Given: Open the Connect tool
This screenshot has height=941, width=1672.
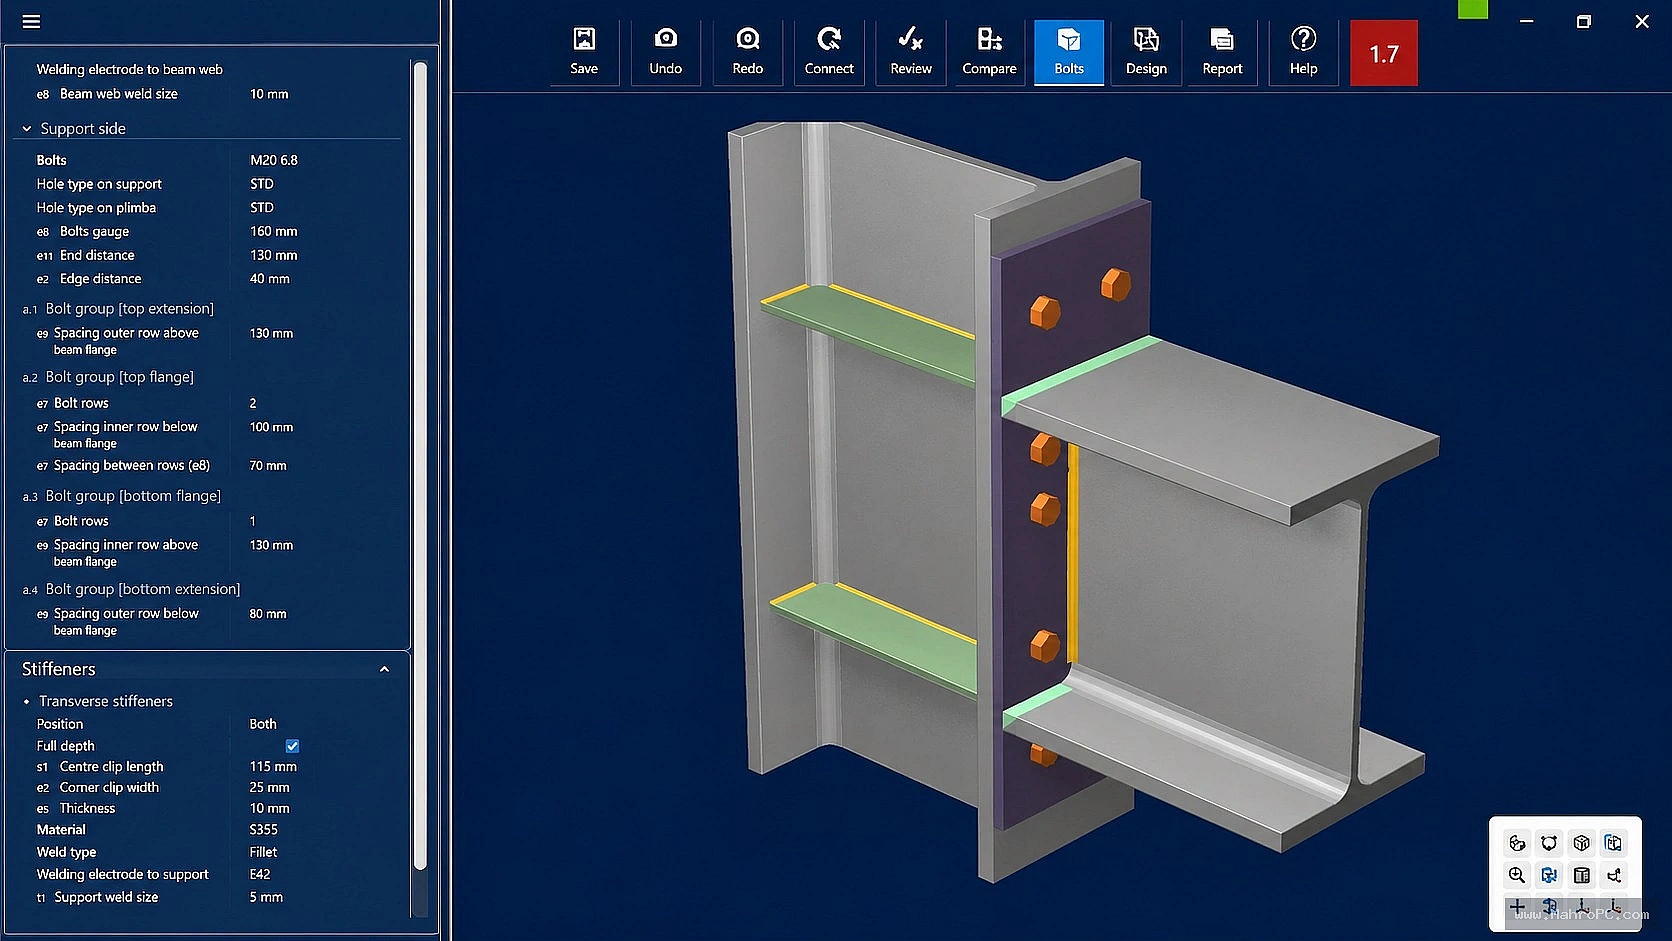Looking at the screenshot, I should [829, 52].
